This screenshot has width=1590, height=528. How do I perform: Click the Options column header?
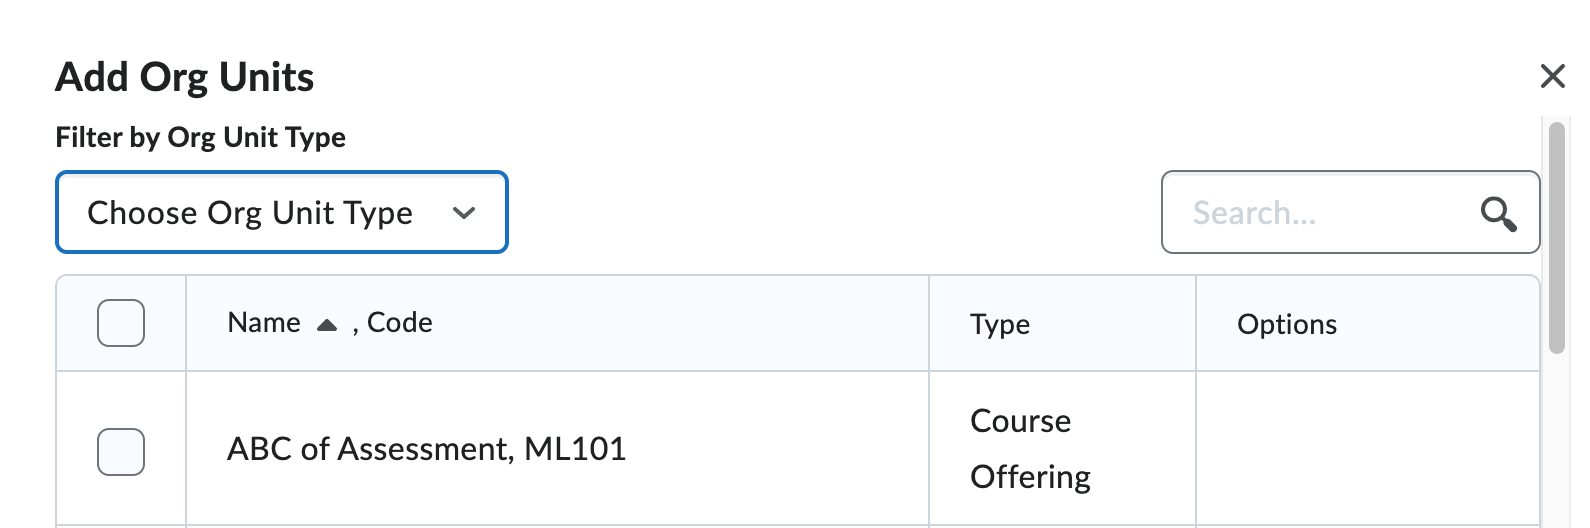(1287, 324)
